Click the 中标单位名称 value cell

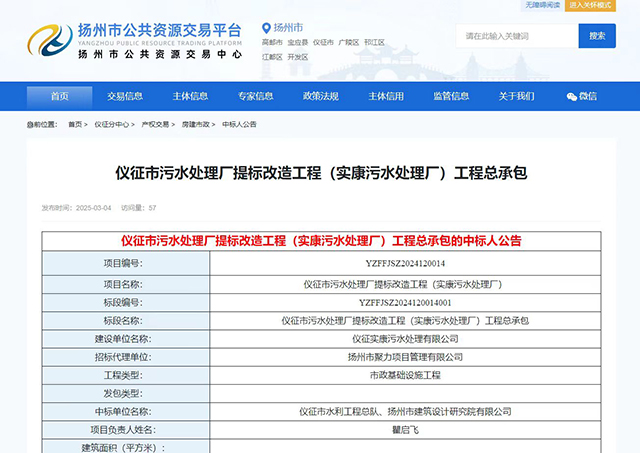click(x=405, y=412)
